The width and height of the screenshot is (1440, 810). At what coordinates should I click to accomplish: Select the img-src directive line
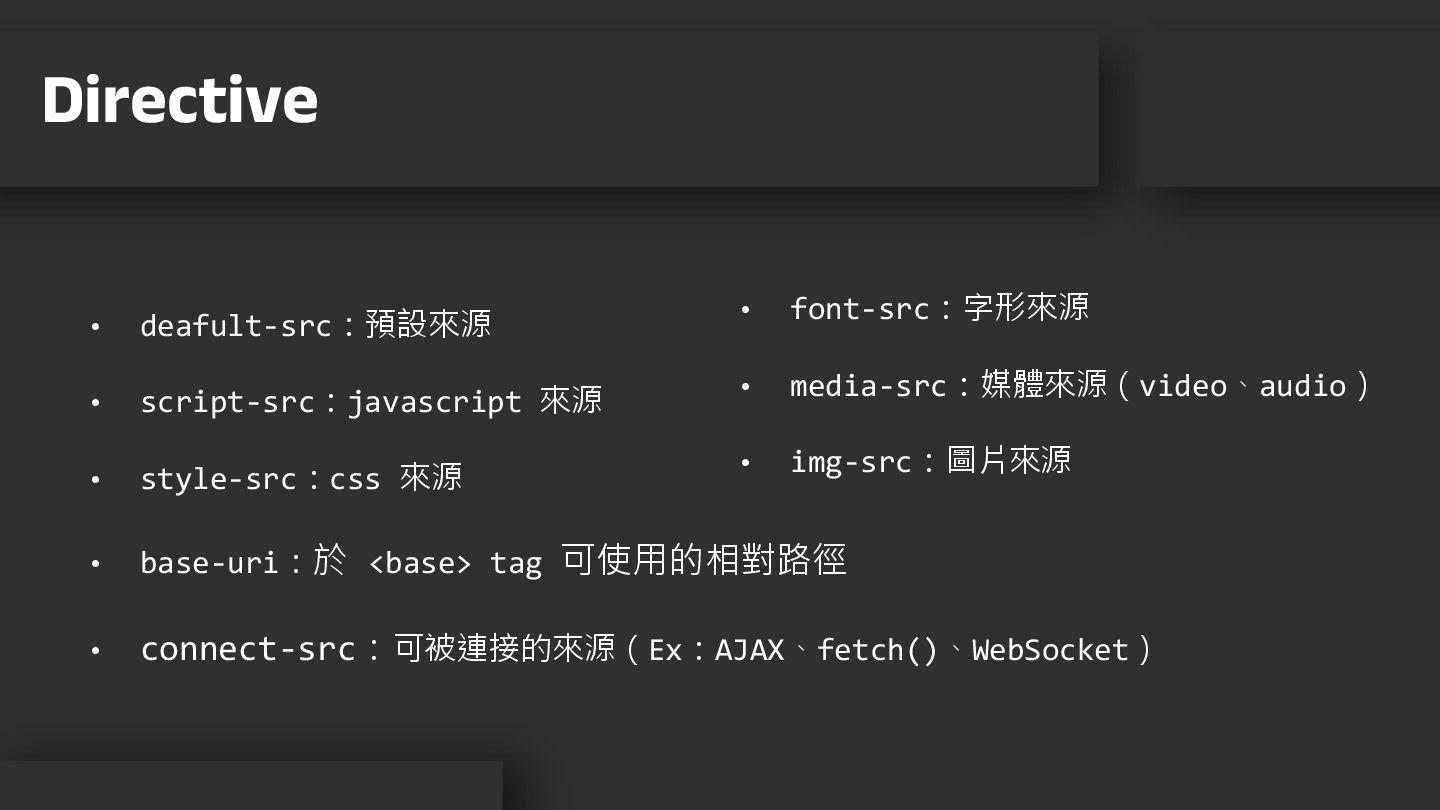click(x=930, y=462)
